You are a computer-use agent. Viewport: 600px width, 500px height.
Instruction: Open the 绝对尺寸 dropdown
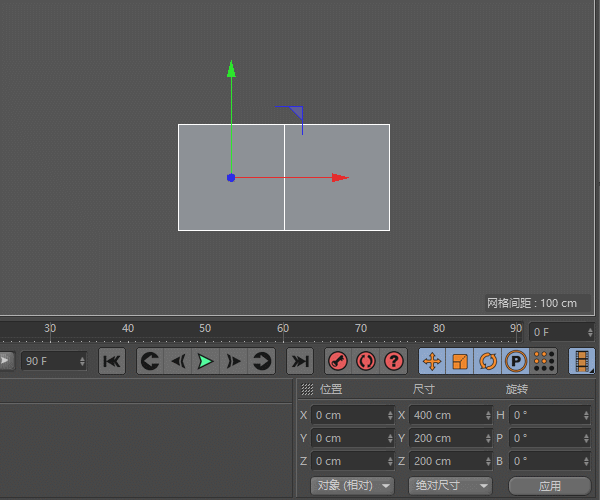450,485
